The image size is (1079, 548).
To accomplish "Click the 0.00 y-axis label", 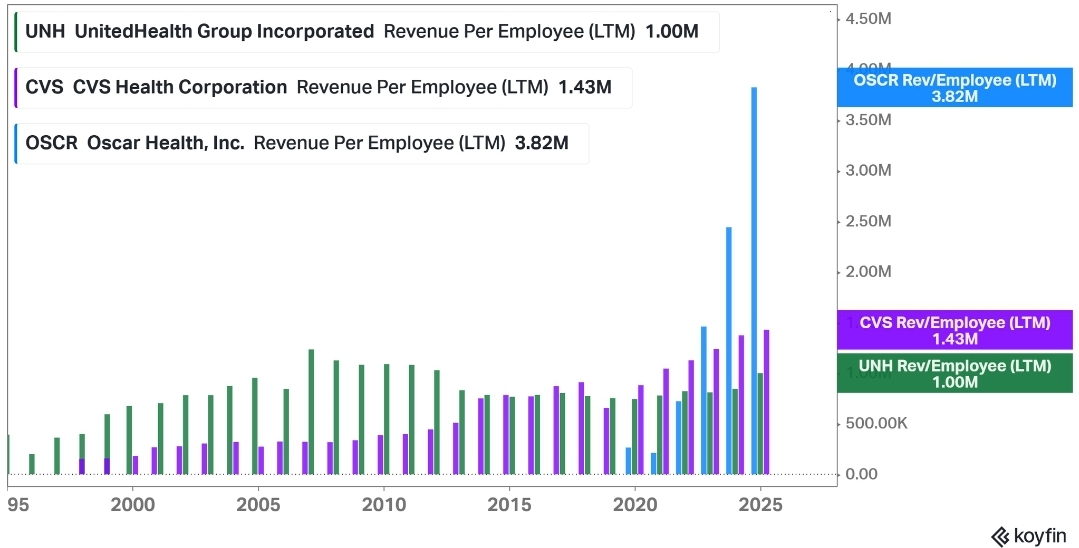I will (x=862, y=474).
